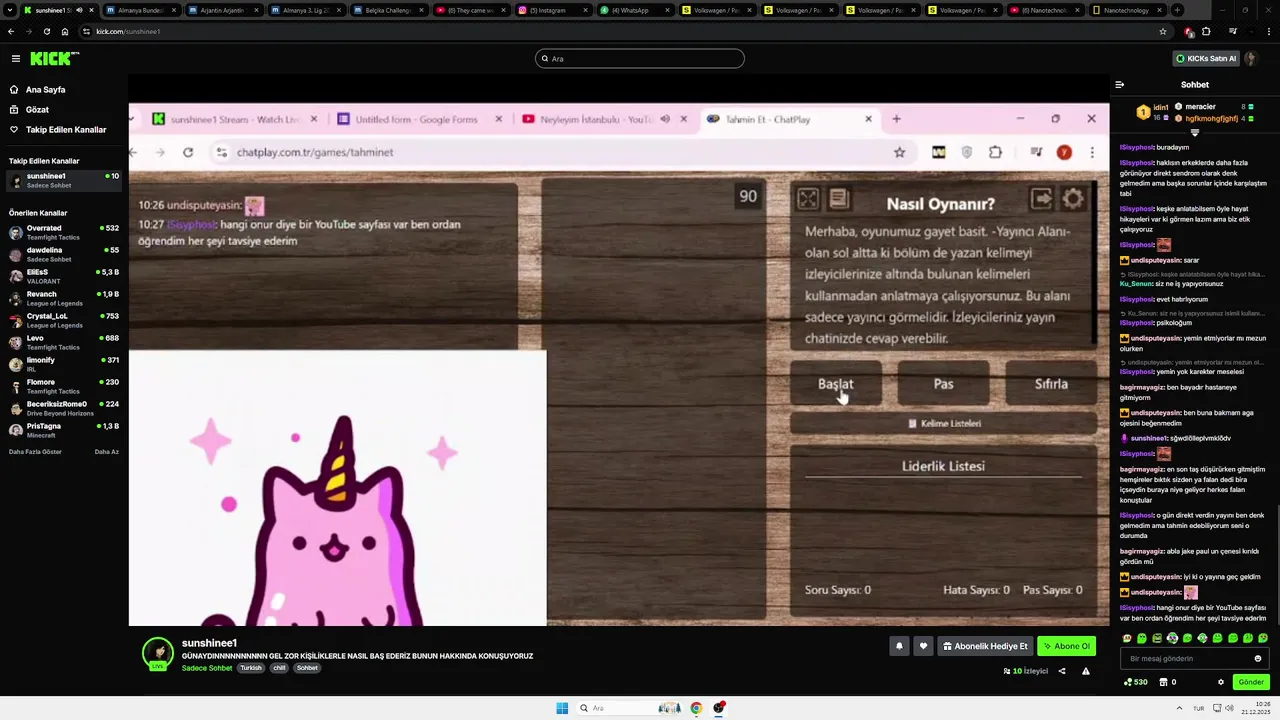Click the Gönder send button
Image resolution: width=1280 pixels, height=720 pixels.
[x=1251, y=682]
